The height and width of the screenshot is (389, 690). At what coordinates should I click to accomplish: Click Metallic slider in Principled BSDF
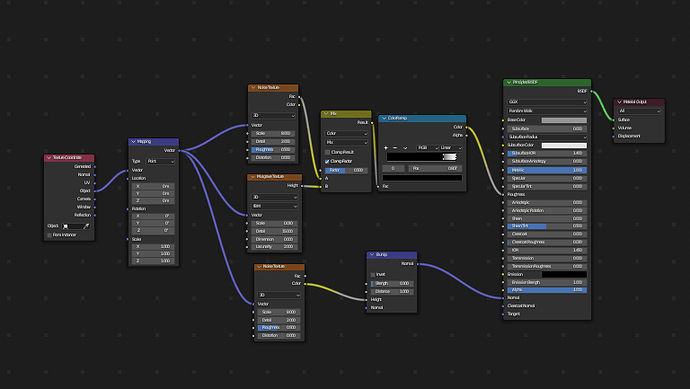(x=547, y=170)
